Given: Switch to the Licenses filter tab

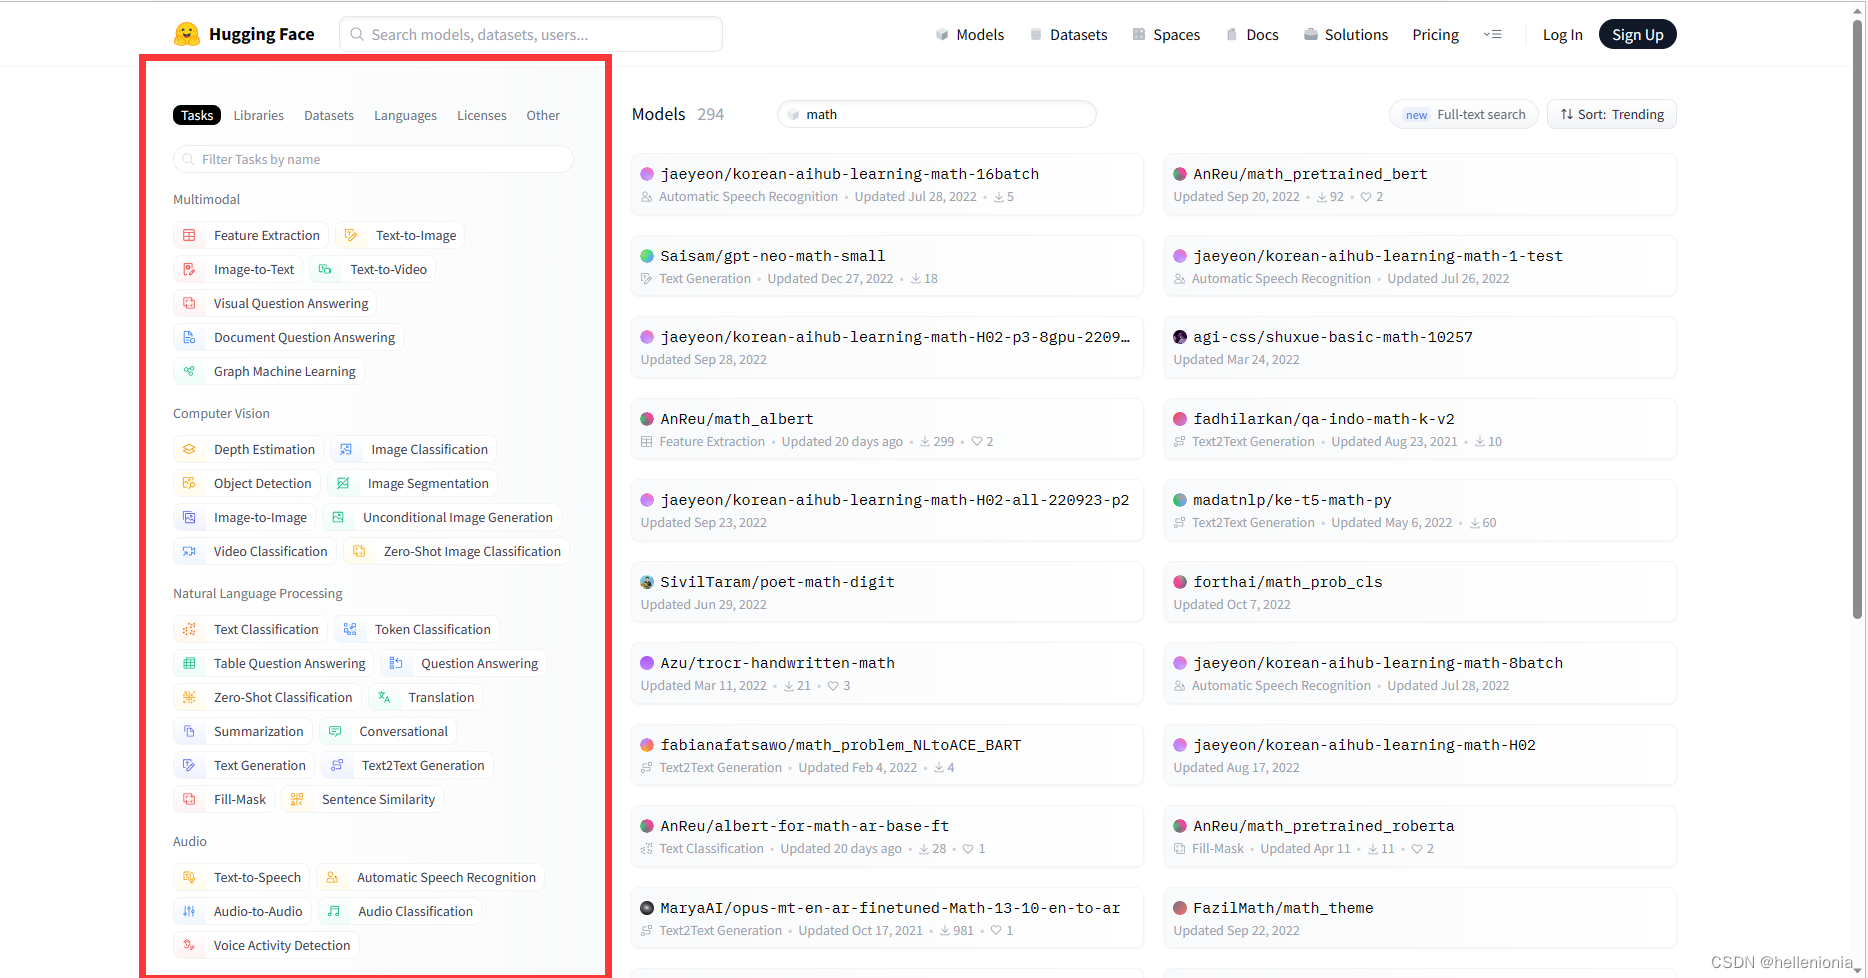Looking at the screenshot, I should coord(482,116).
